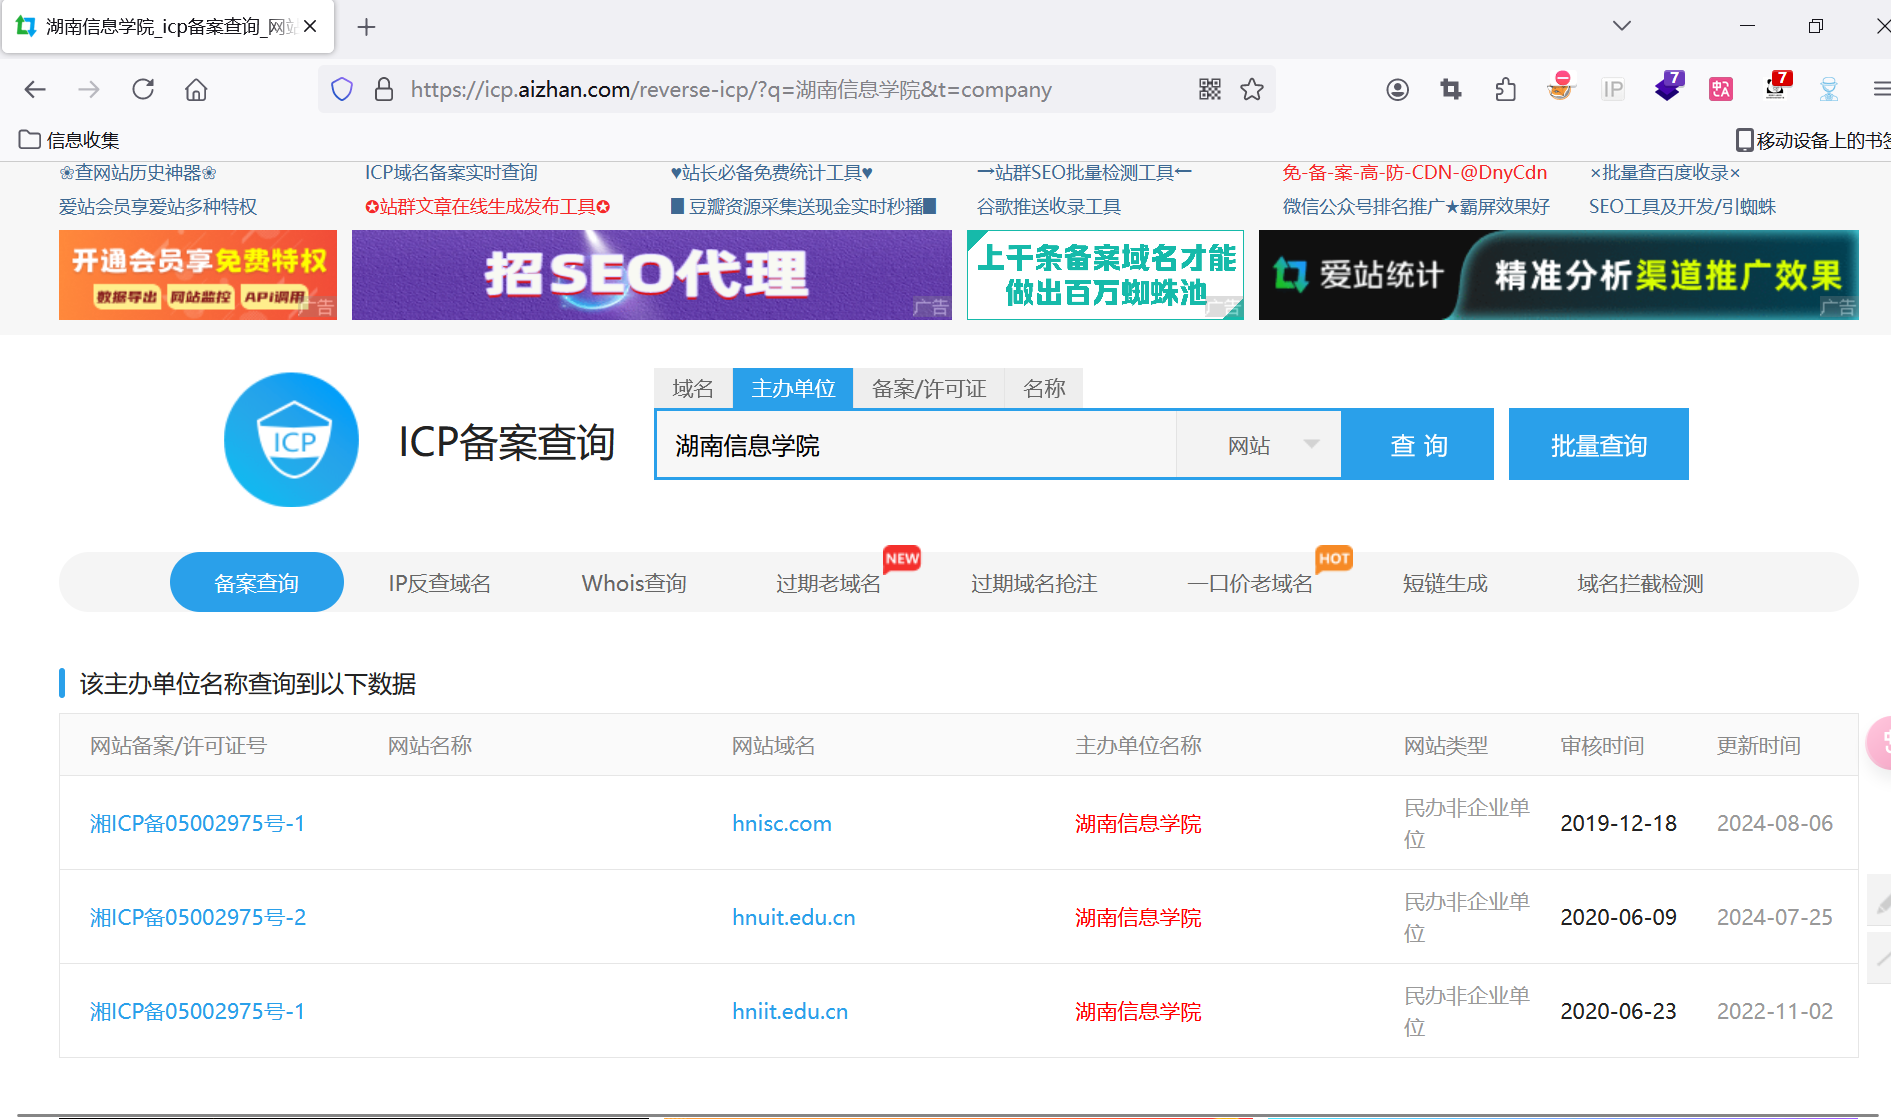
Task: Click 湖南信息学院 in the hnuit.edu.cn row
Action: click(1138, 917)
